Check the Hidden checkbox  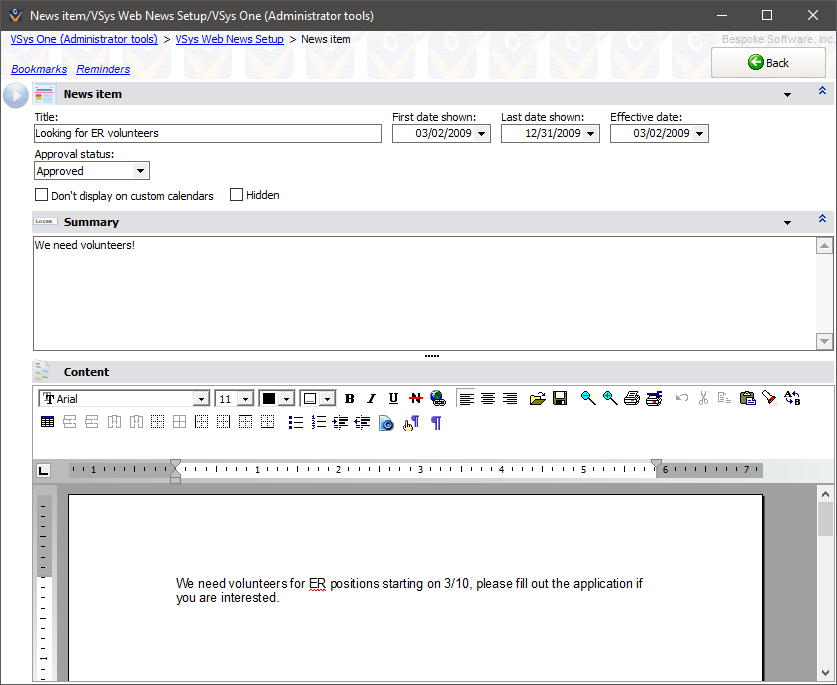(237, 195)
